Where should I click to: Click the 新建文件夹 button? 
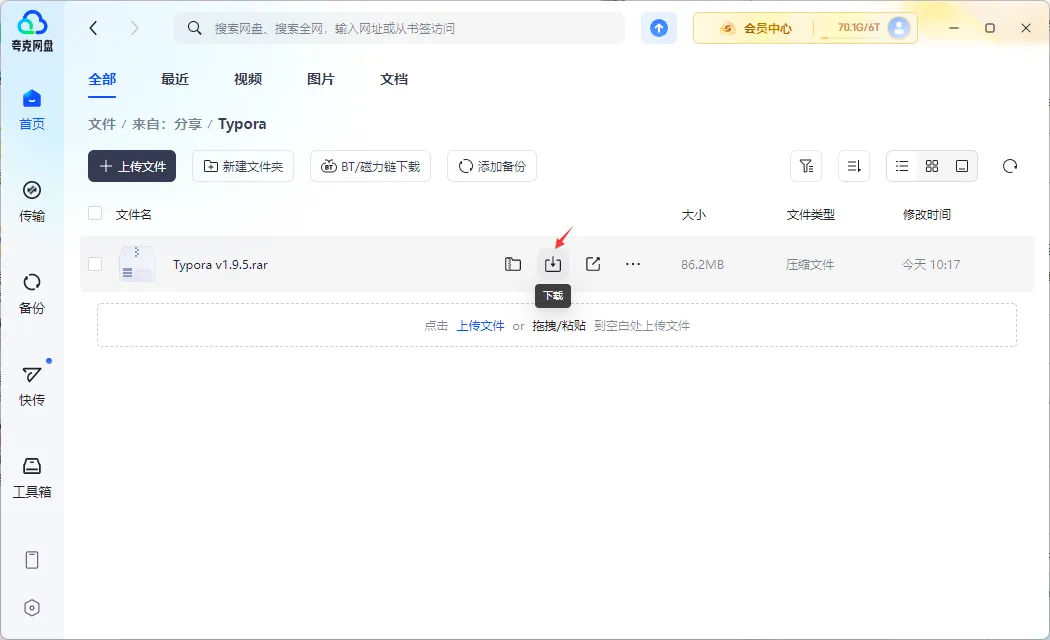243,166
